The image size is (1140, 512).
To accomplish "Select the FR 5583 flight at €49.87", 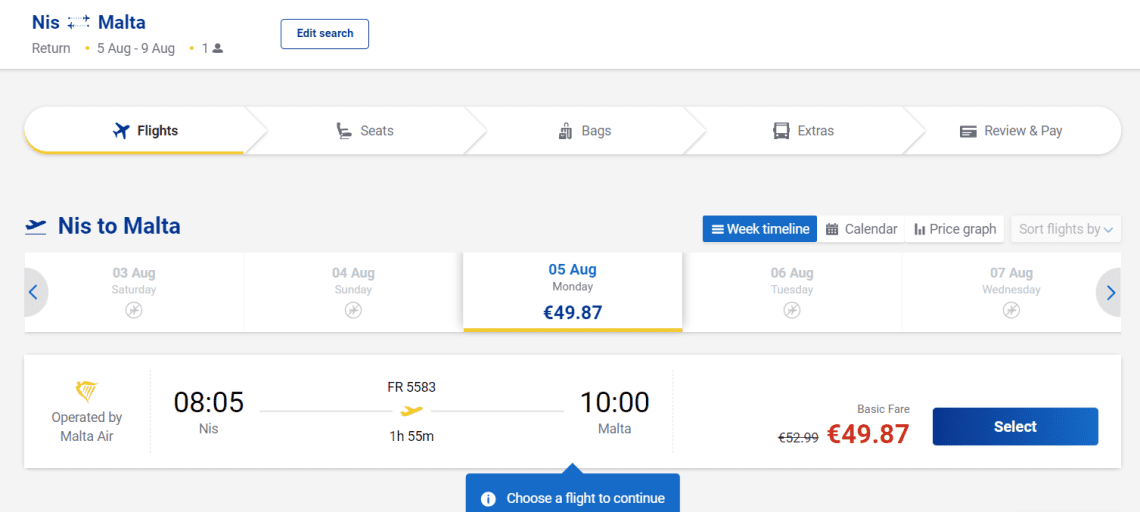I will [1015, 427].
